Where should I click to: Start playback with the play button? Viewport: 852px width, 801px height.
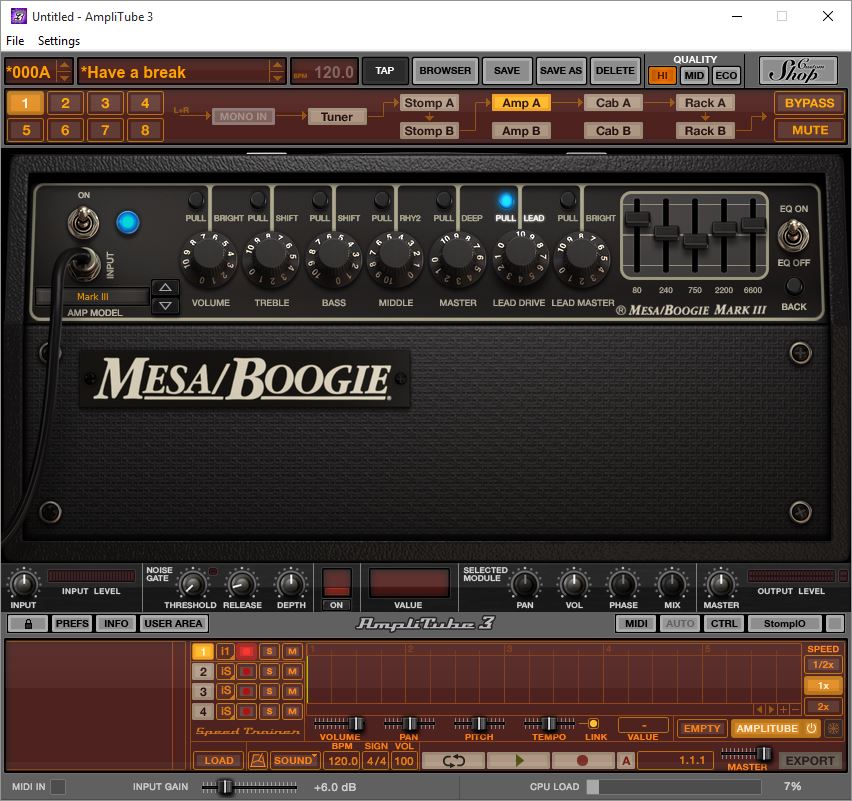[x=518, y=760]
